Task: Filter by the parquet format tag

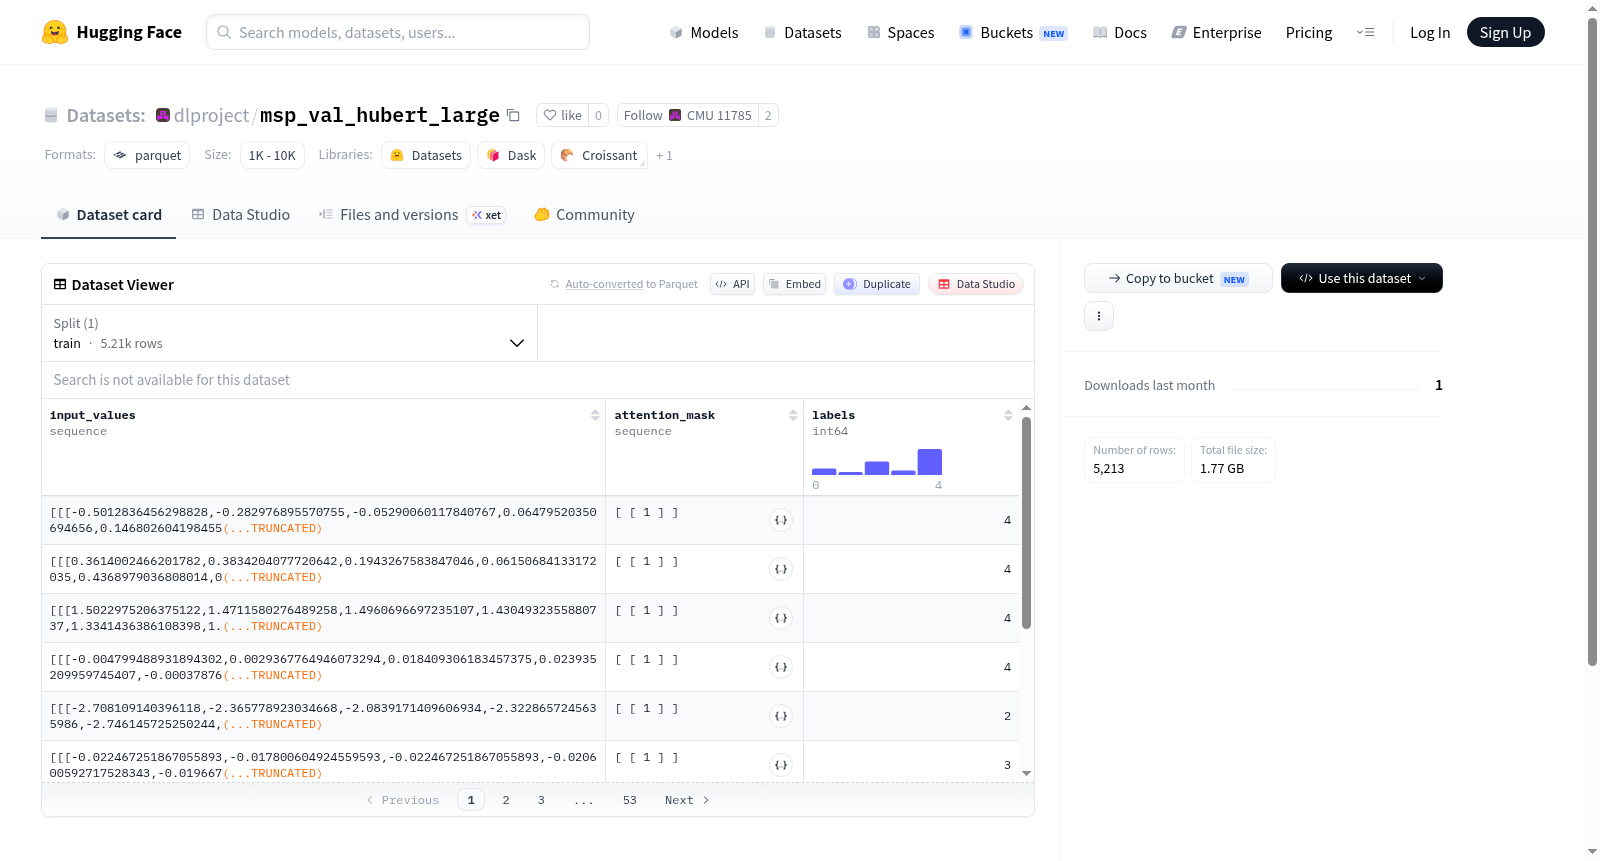Action: [147, 155]
